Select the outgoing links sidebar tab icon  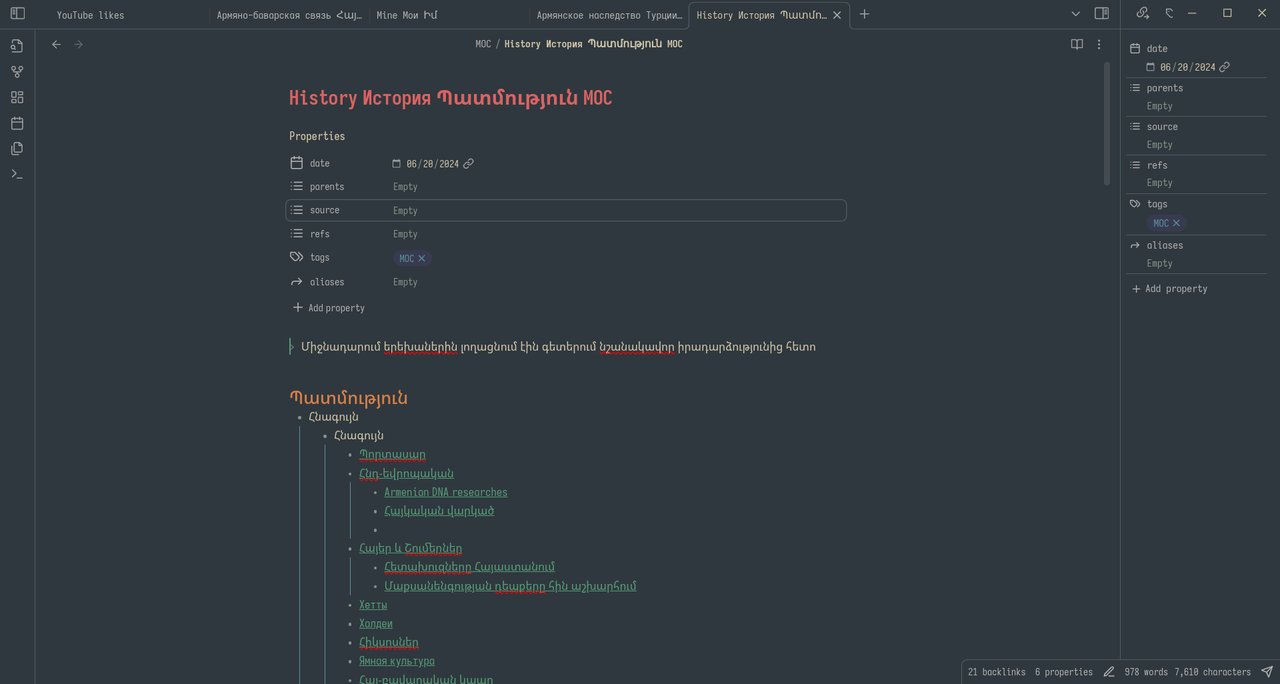(1143, 14)
